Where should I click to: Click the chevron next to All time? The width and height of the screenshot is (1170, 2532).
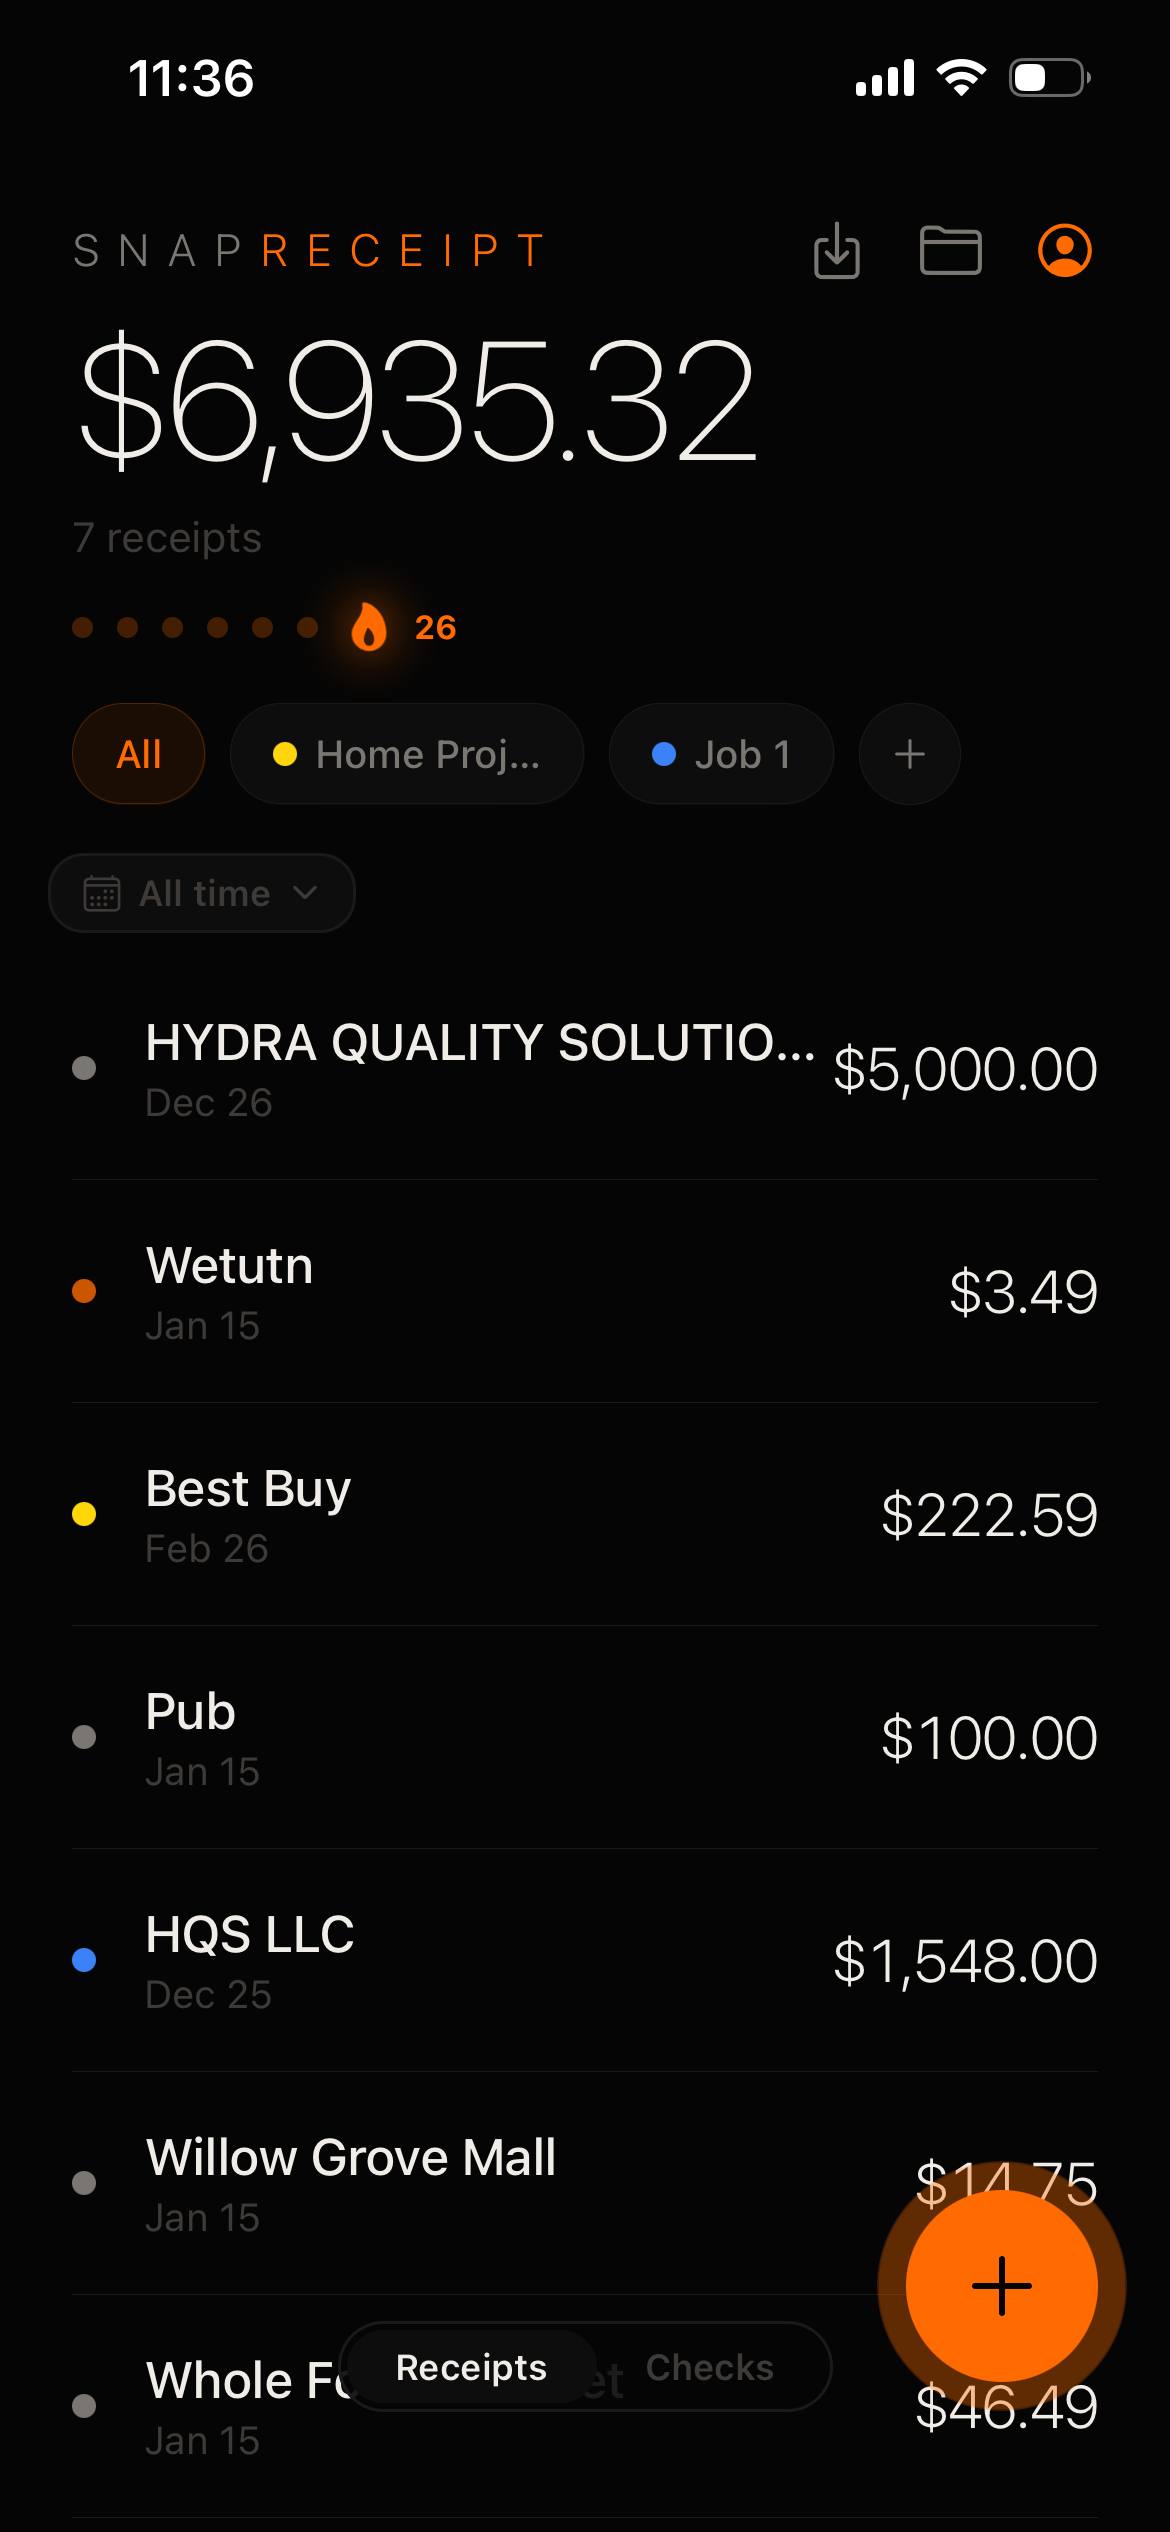point(306,893)
